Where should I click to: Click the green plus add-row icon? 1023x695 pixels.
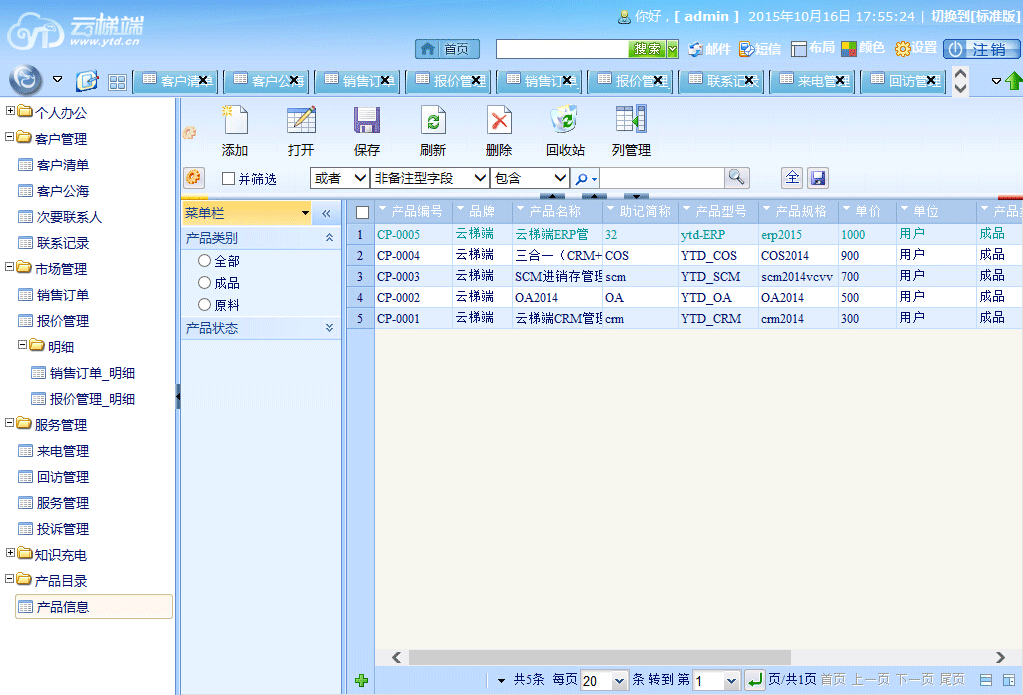coord(361,681)
